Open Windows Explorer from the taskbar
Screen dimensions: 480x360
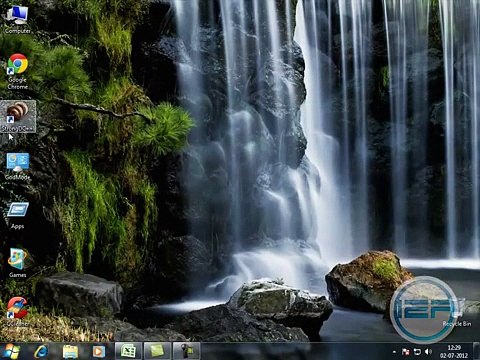70,351
